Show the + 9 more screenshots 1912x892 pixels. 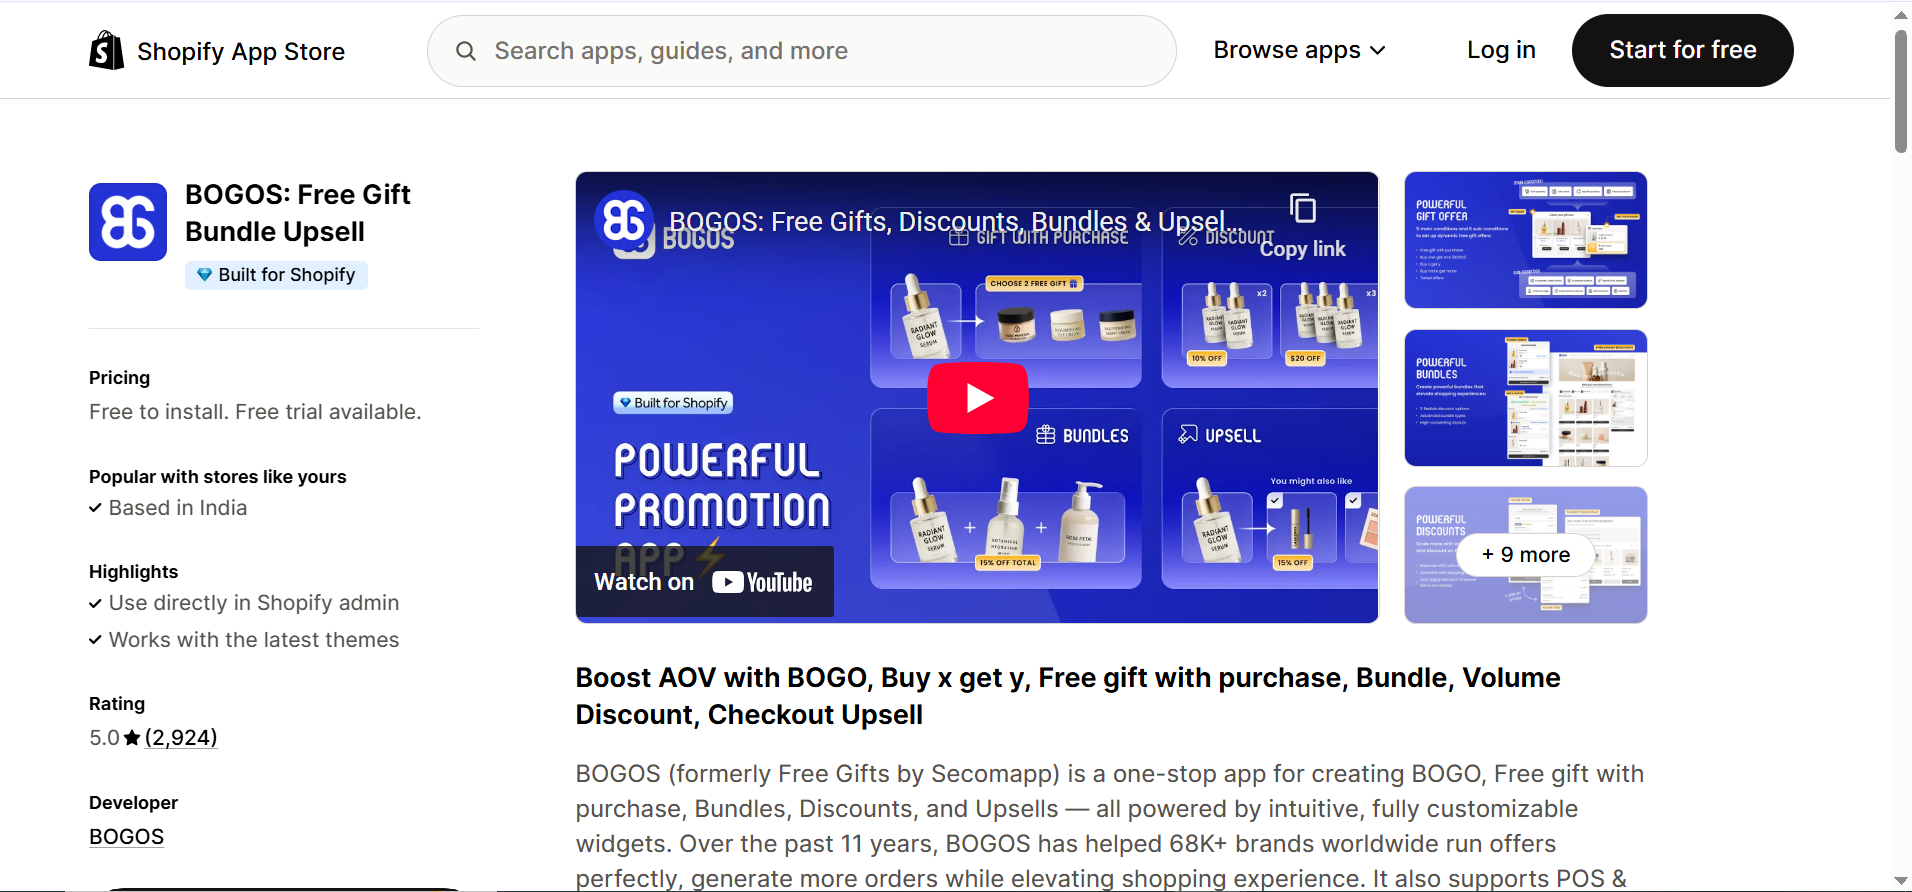[1525, 555]
